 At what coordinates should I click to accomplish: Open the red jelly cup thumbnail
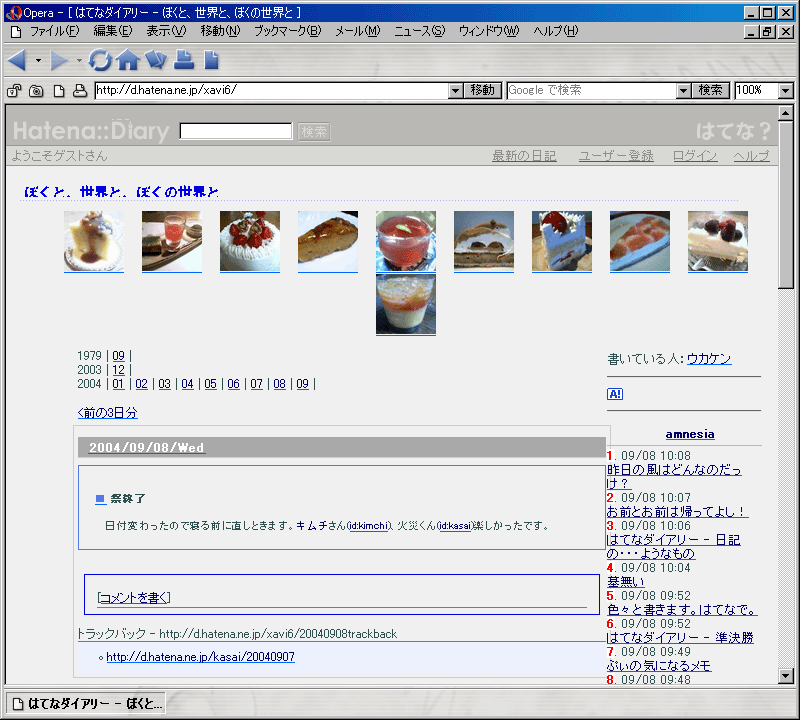point(406,241)
